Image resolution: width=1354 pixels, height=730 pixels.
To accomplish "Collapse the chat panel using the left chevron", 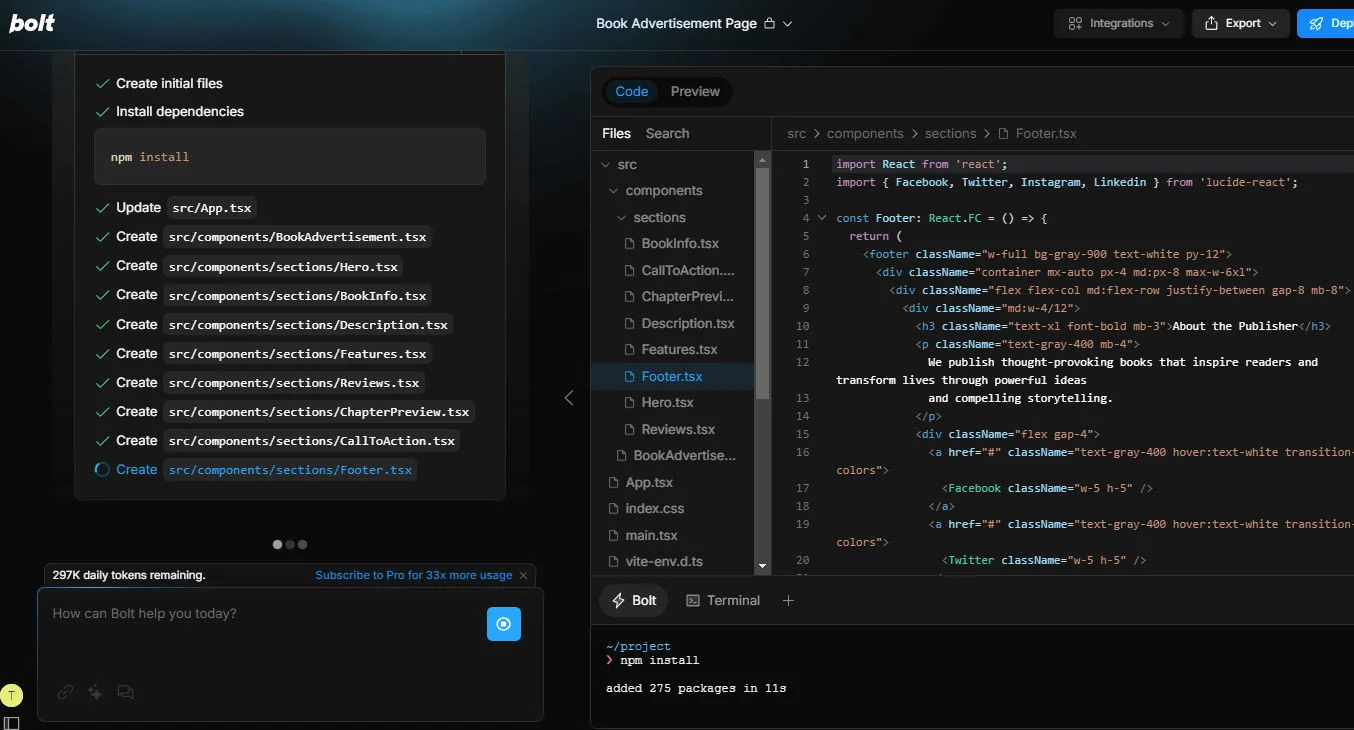I will pos(568,397).
